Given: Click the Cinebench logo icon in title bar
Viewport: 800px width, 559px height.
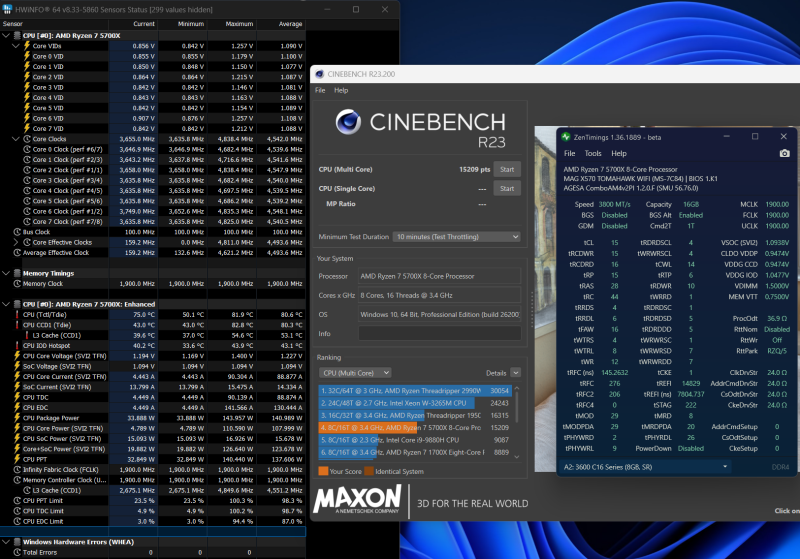Looking at the screenshot, I should click(x=320, y=74).
